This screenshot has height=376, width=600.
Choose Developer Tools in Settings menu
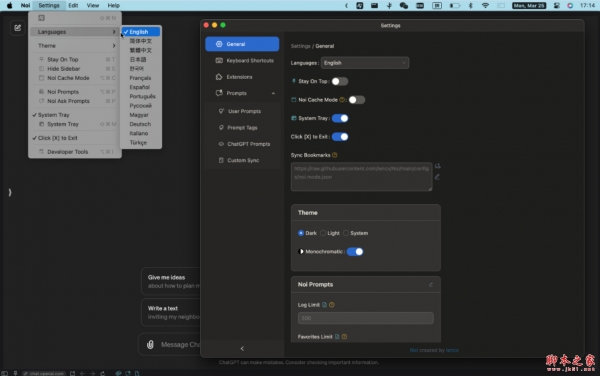point(75,152)
